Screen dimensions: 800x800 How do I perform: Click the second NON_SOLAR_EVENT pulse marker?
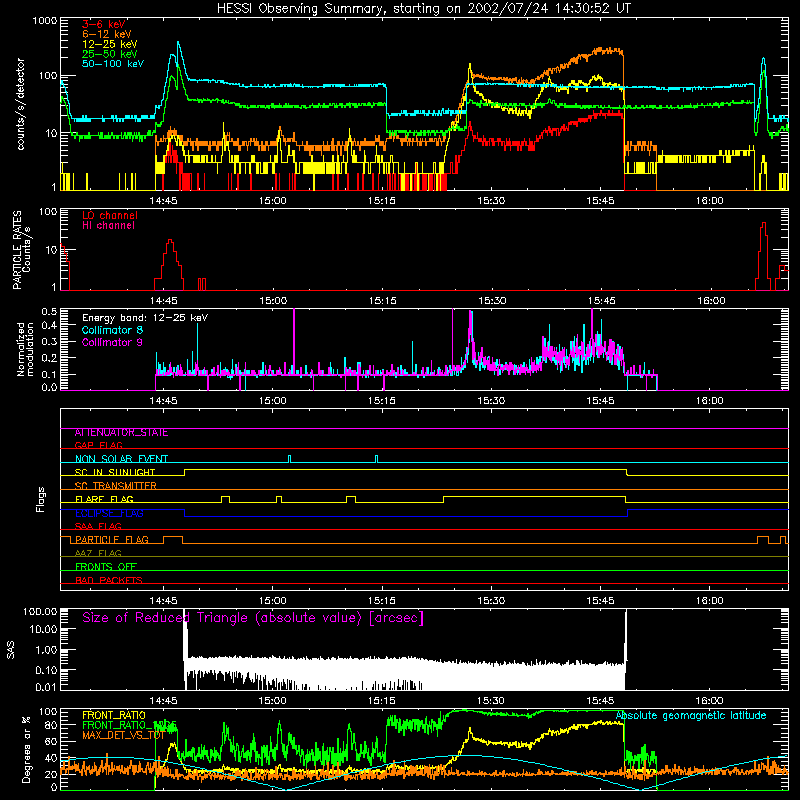pyautogui.click(x=377, y=459)
